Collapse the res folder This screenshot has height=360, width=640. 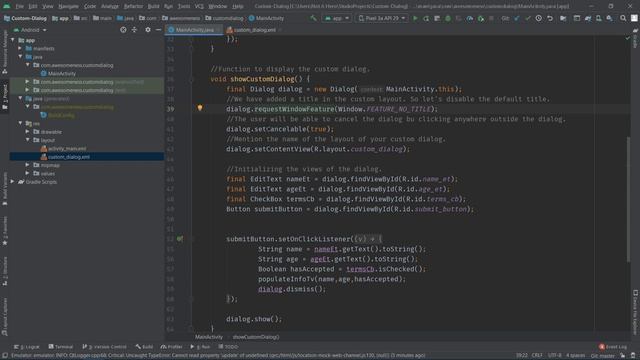[20, 123]
